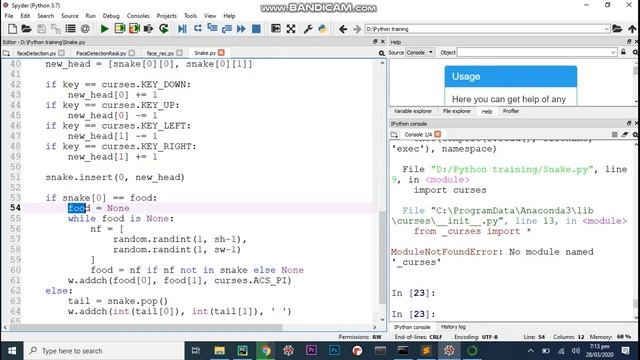The height and width of the screenshot is (360, 640).
Task: Expand the Help Object combo box
Action: 613,52
